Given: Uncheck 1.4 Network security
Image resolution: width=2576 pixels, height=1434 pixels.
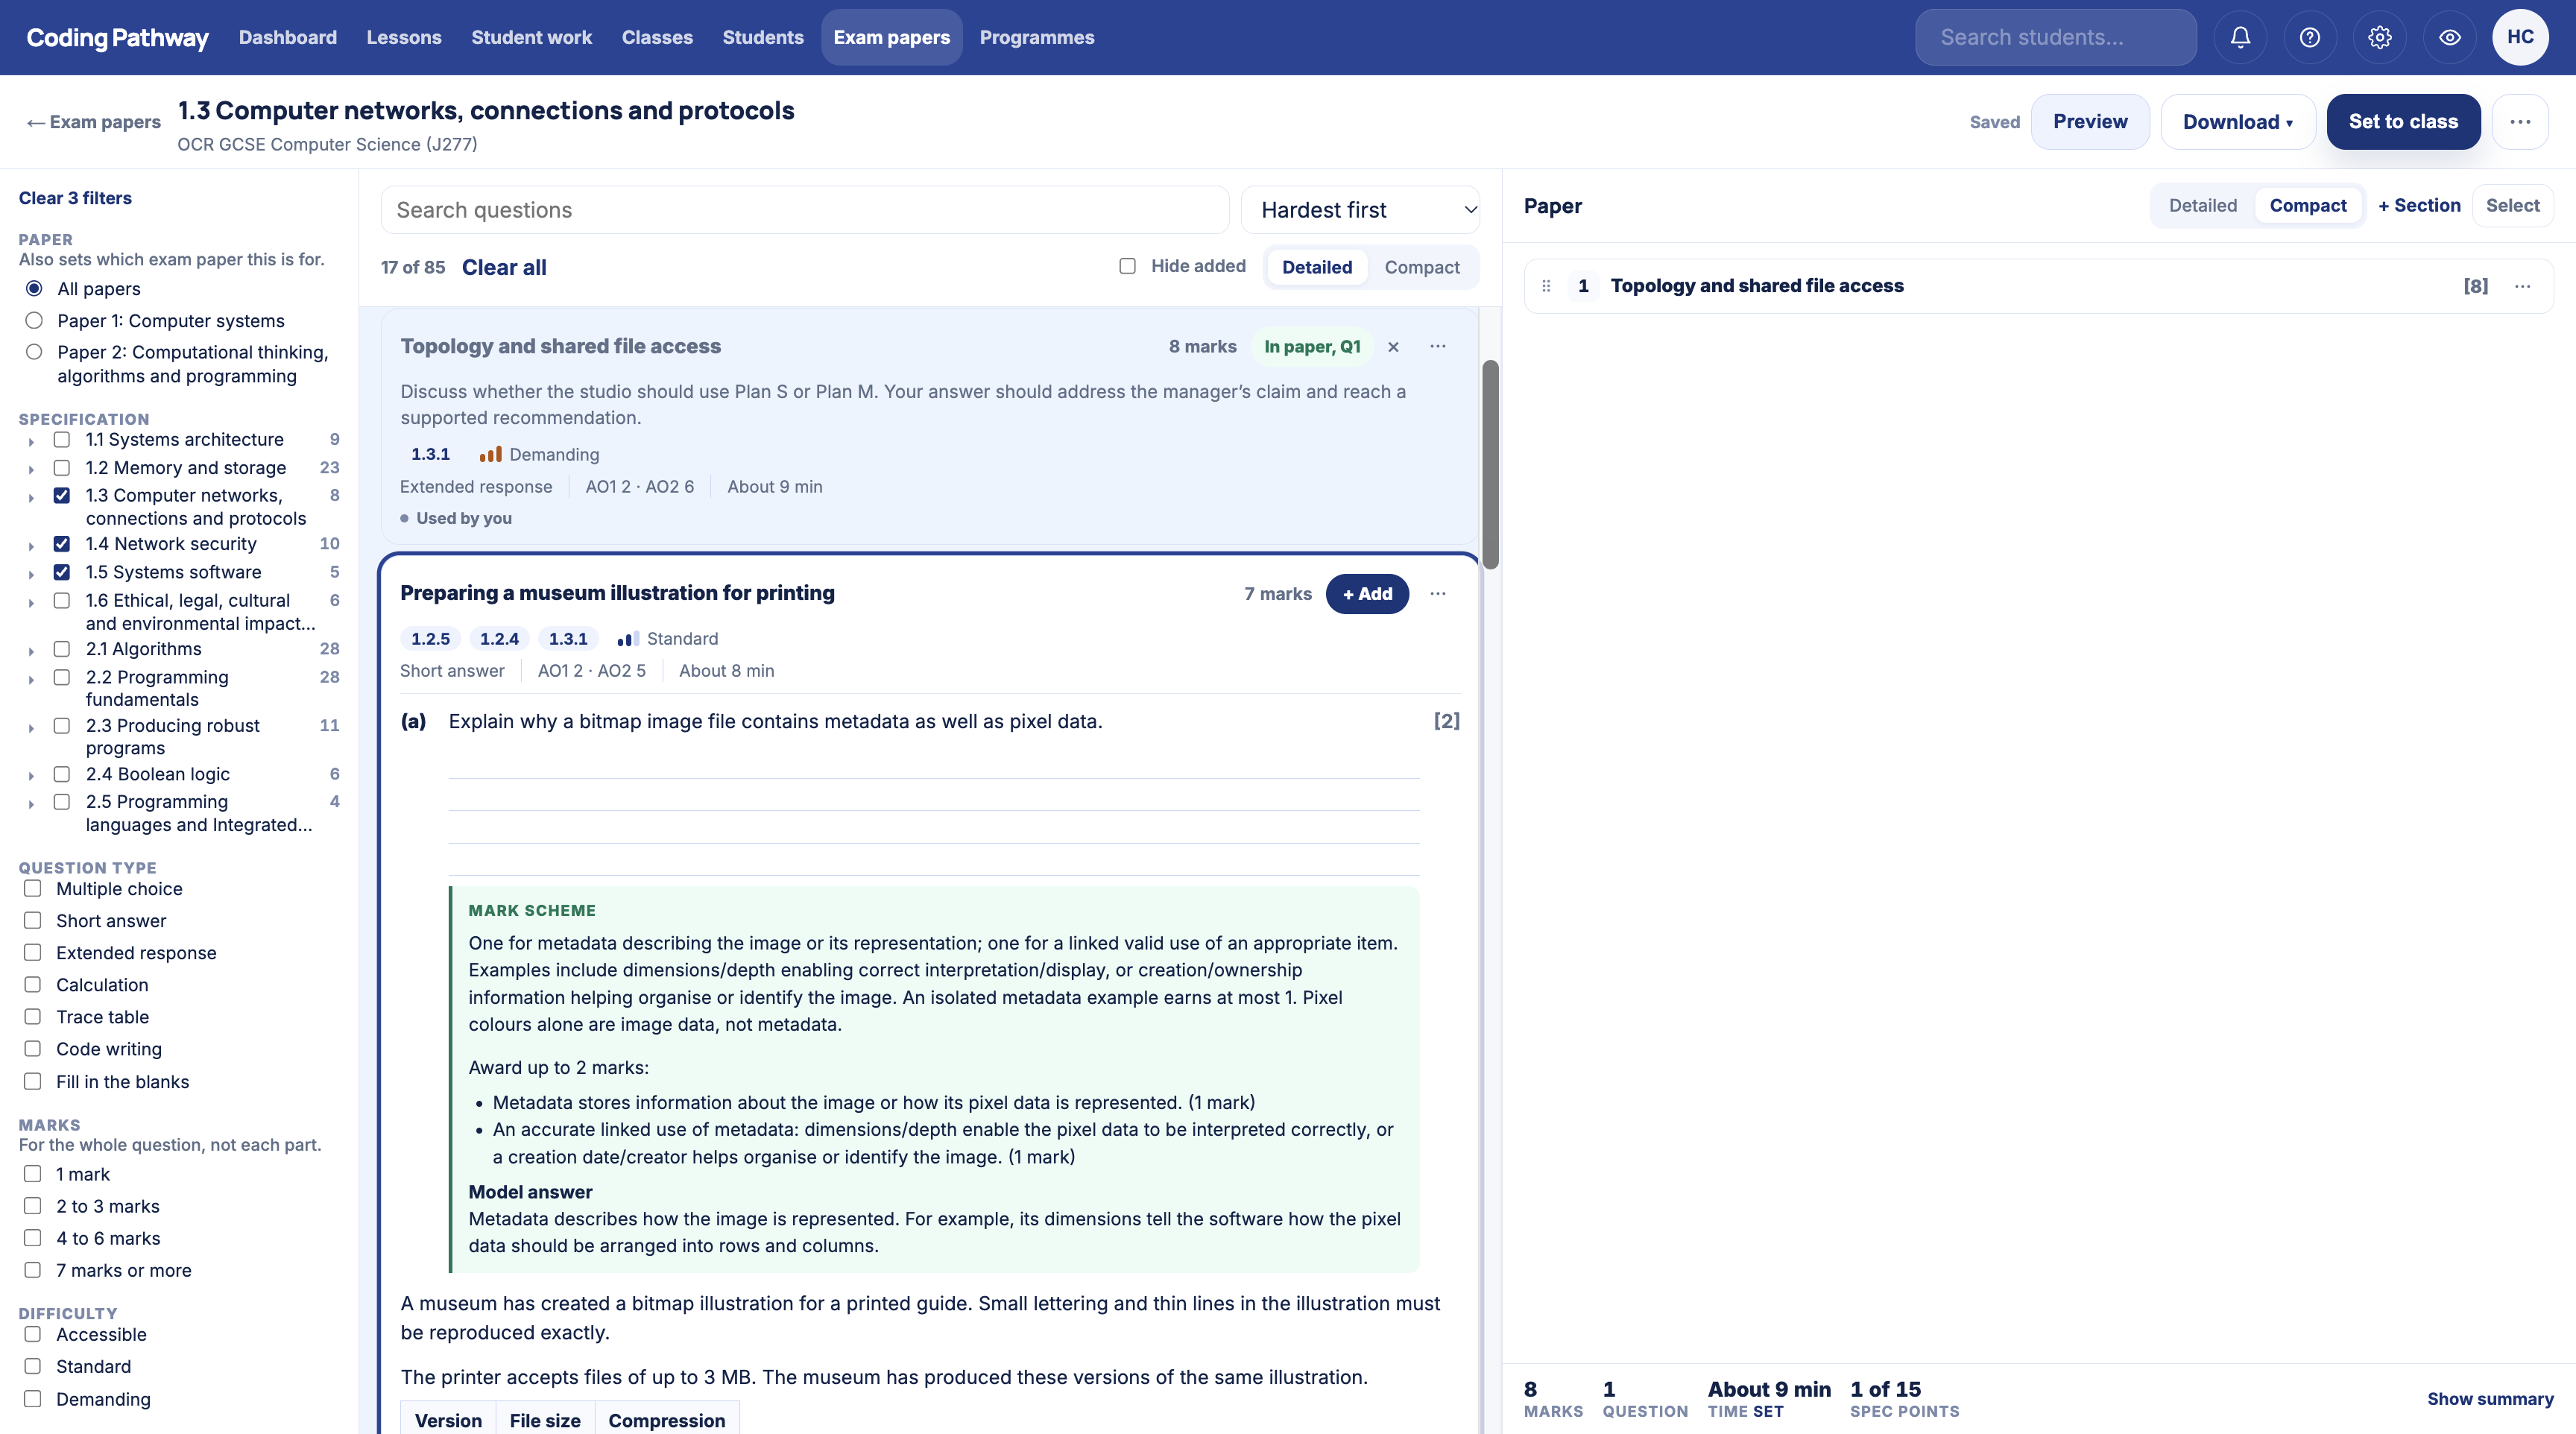Looking at the screenshot, I should [62, 544].
